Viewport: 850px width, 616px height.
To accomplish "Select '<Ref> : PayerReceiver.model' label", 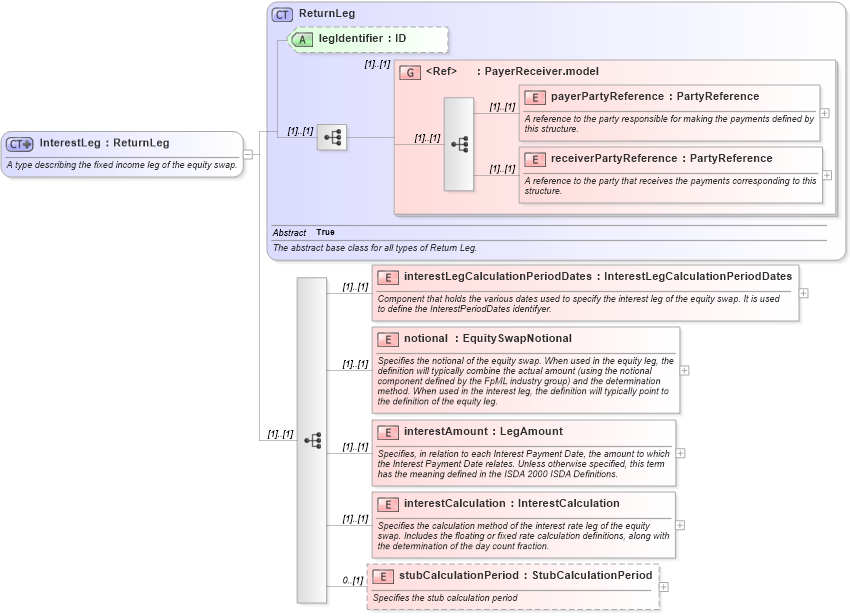I will (x=512, y=72).
